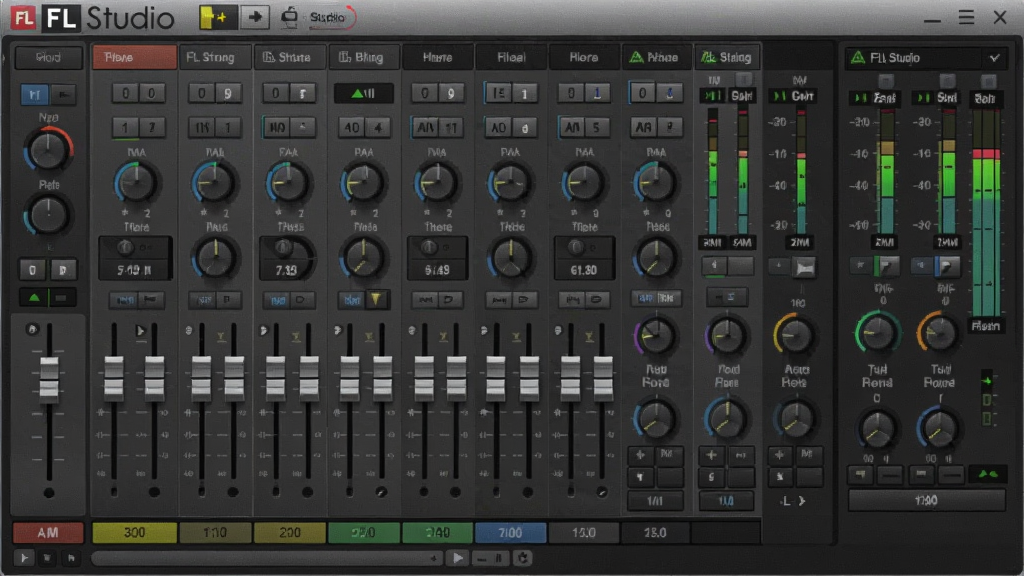
Task: Open the Studio pill selector in title bar
Action: pyautogui.click(x=331, y=18)
